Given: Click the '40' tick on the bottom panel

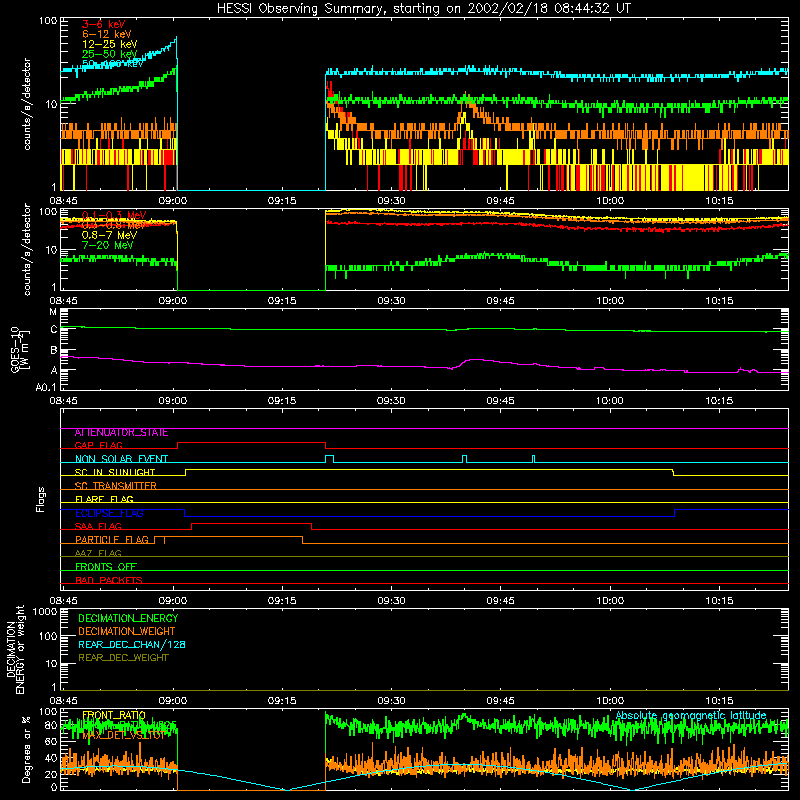Looking at the screenshot, I should pyautogui.click(x=51, y=758).
